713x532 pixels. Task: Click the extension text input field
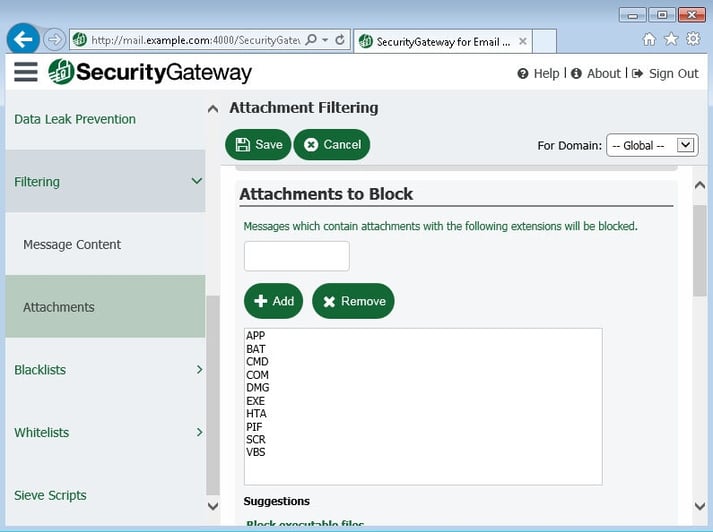click(296, 256)
